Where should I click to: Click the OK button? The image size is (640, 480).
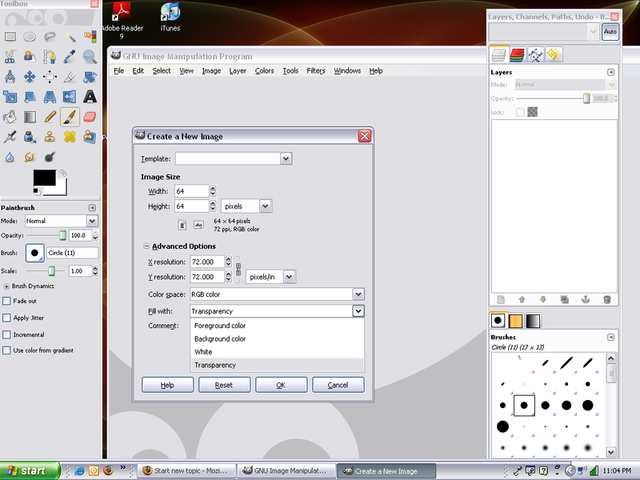tap(281, 385)
